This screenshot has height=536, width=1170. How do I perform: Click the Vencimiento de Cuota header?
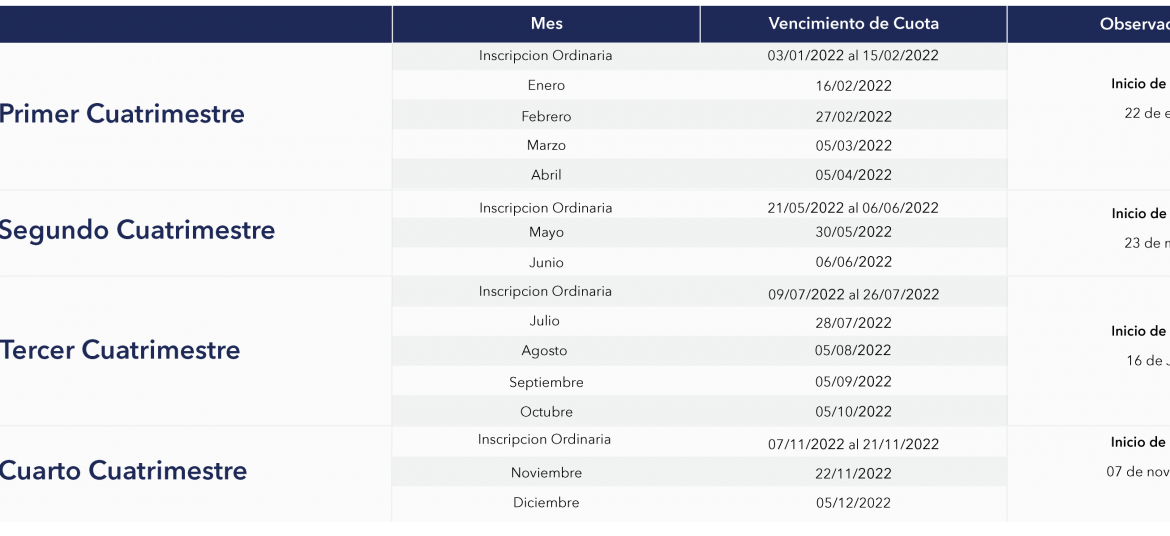tap(854, 24)
